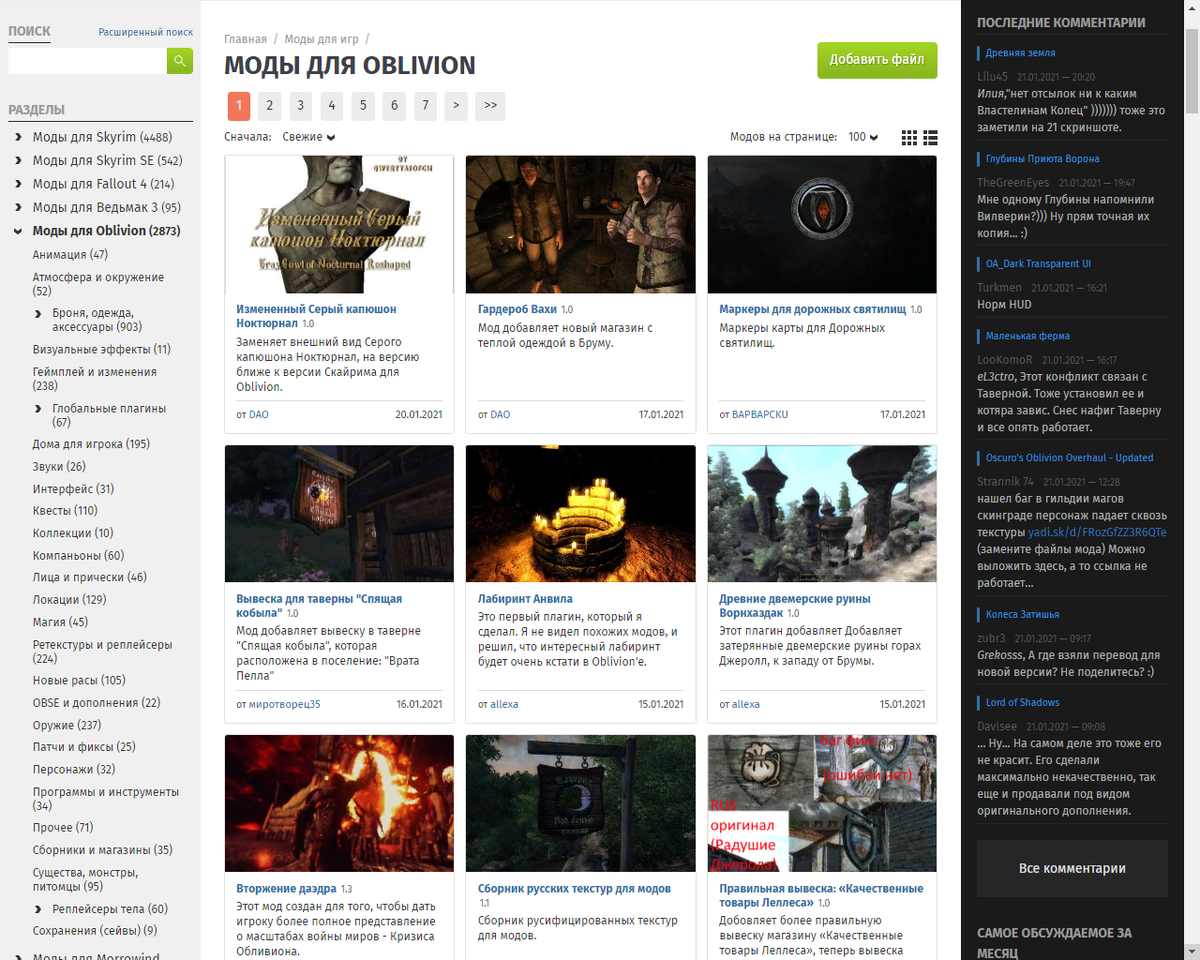The height and width of the screenshot is (960, 1200).
Task: Open commenter TheGreenEyes profile name
Action: click(x=1013, y=183)
